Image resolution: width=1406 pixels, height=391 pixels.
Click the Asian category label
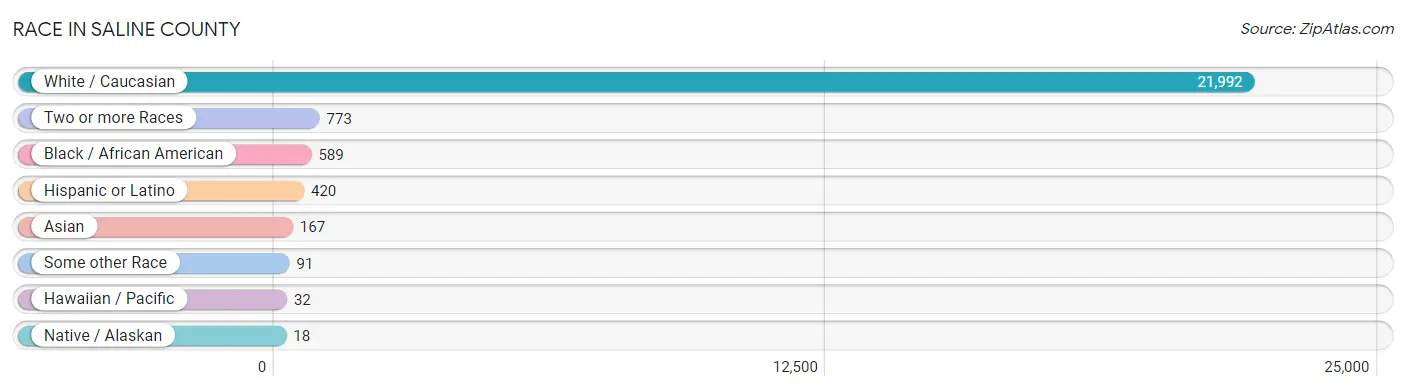pyautogui.click(x=64, y=227)
